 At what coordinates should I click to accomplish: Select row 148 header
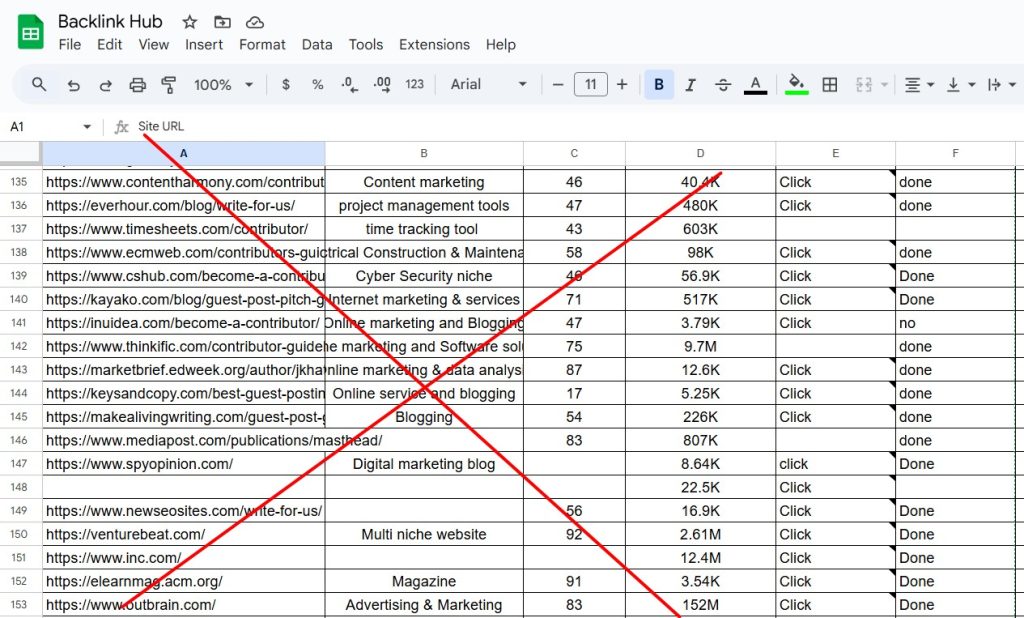[x=20, y=487]
